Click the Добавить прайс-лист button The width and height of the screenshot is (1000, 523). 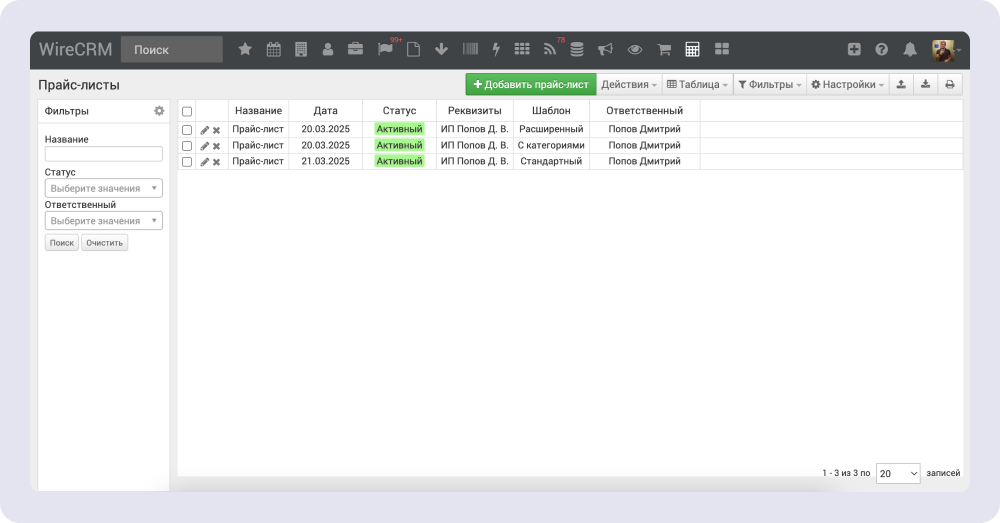[x=530, y=85]
